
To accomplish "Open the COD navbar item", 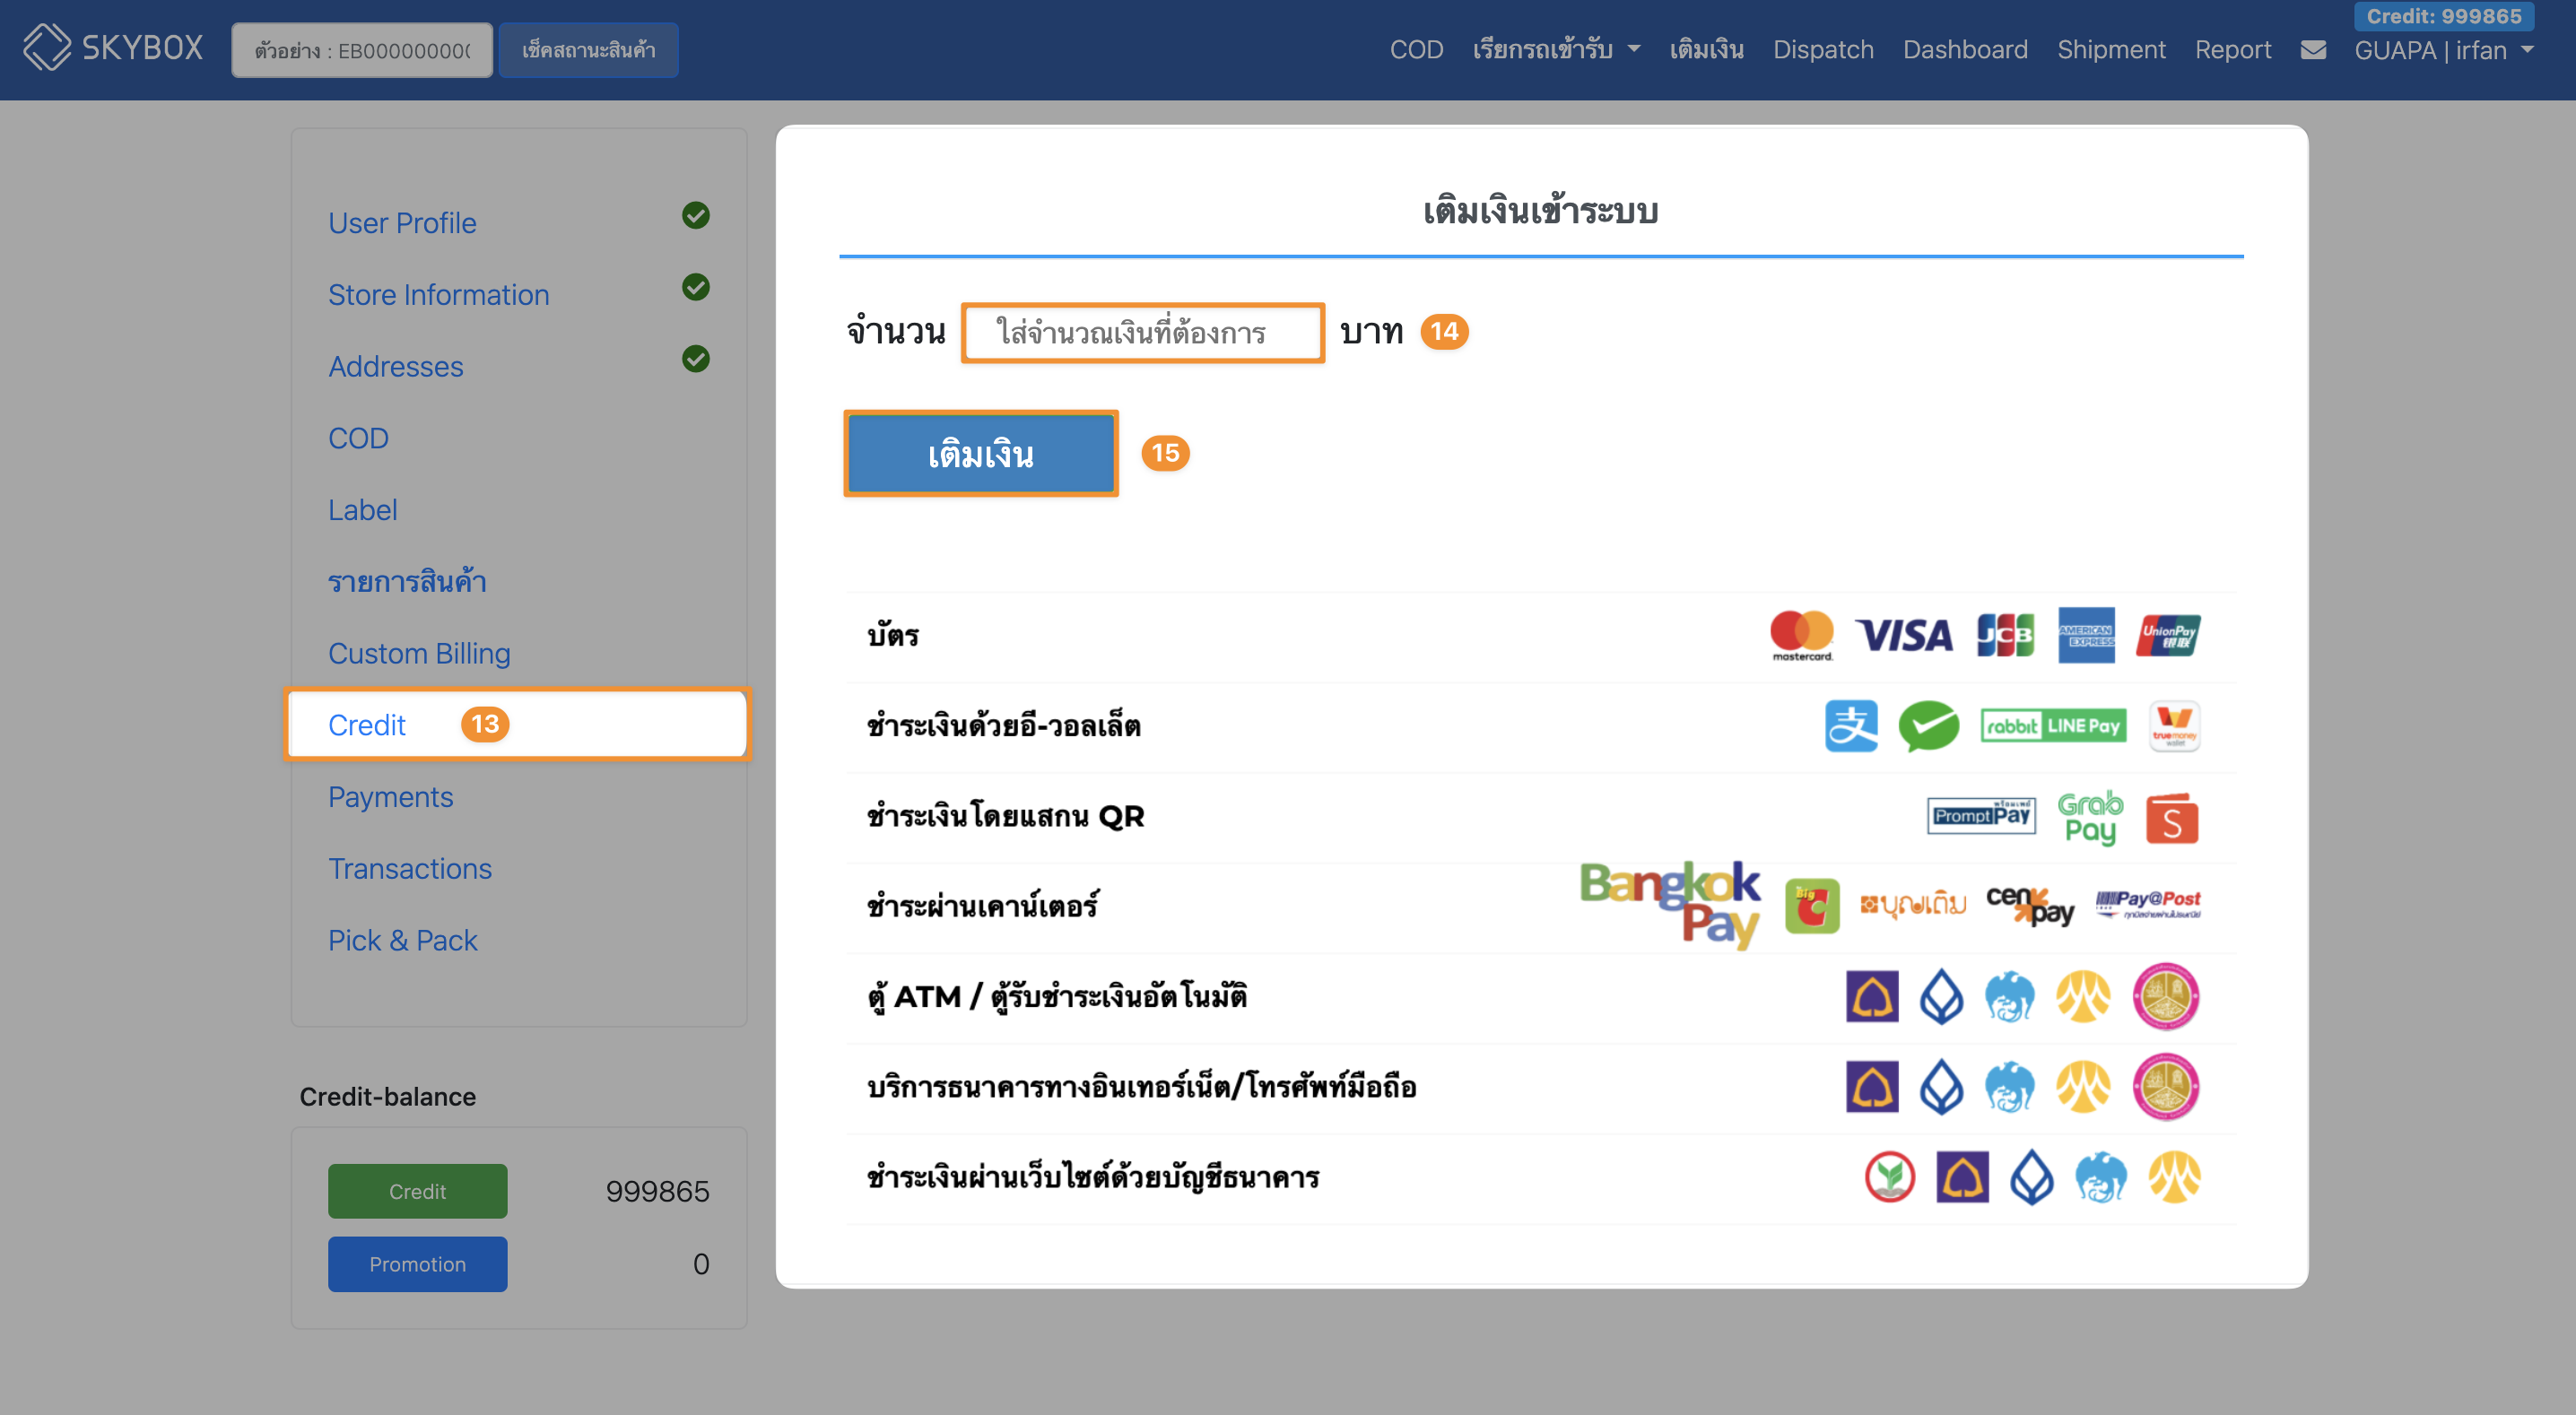I will point(1416,49).
